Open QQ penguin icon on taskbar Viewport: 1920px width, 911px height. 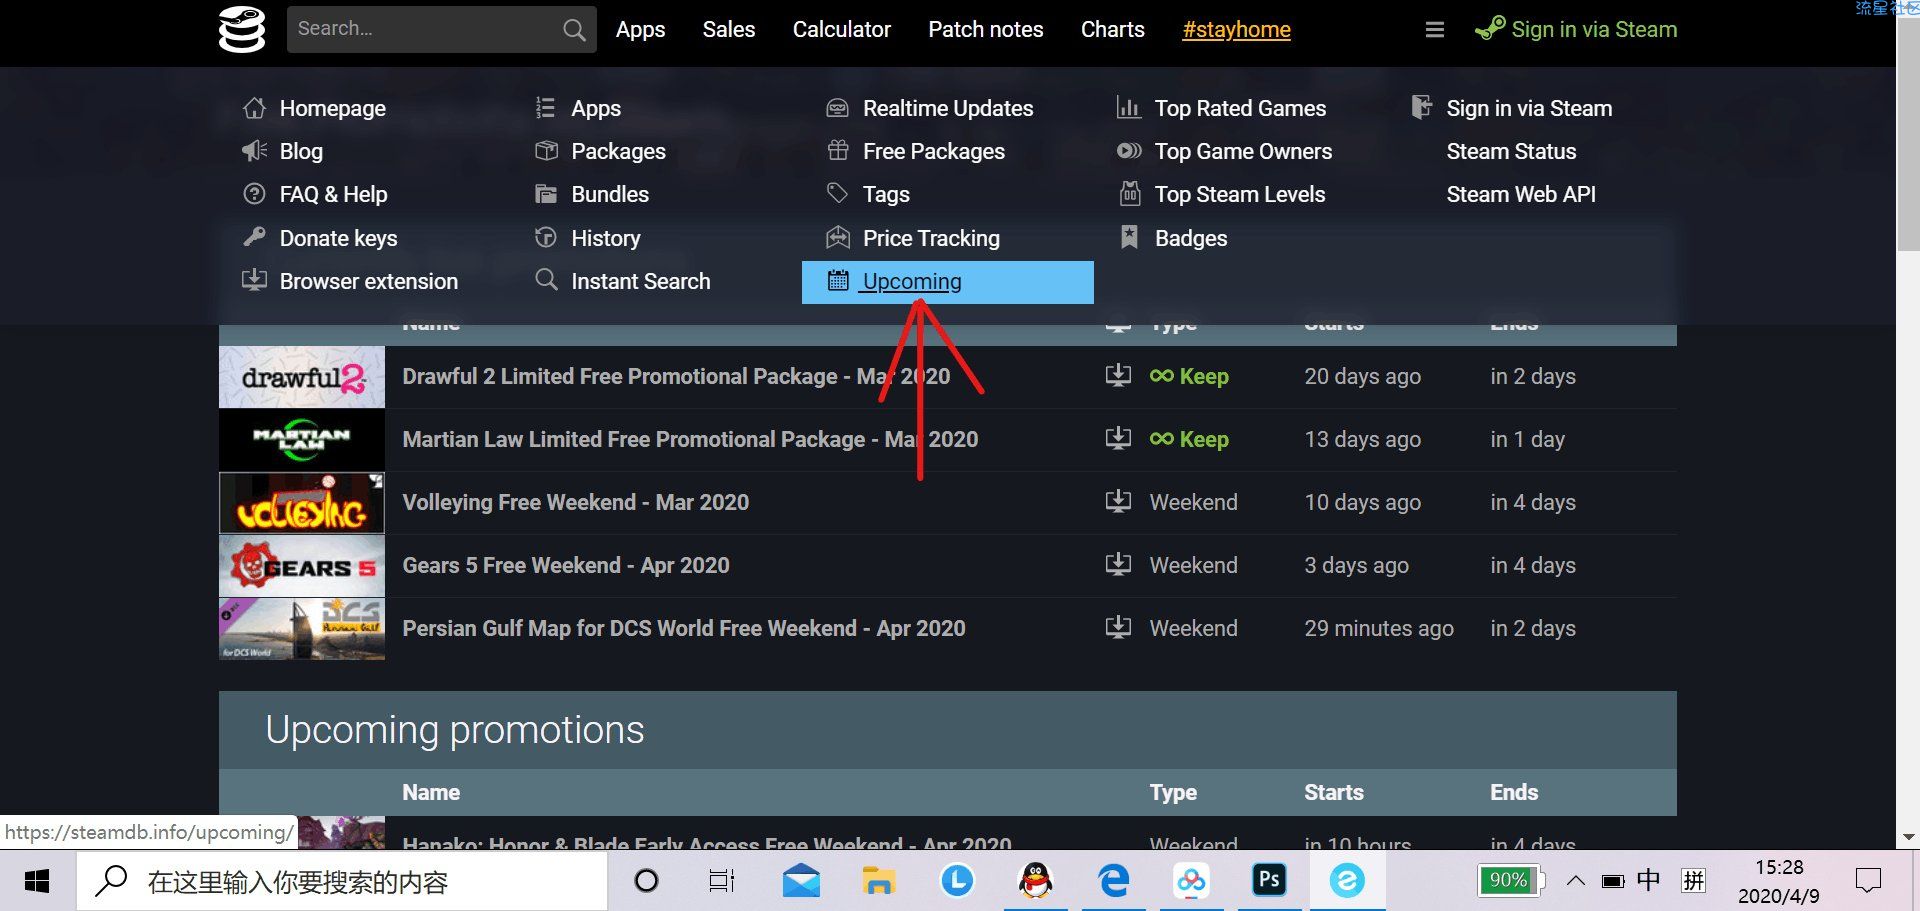coord(1036,881)
